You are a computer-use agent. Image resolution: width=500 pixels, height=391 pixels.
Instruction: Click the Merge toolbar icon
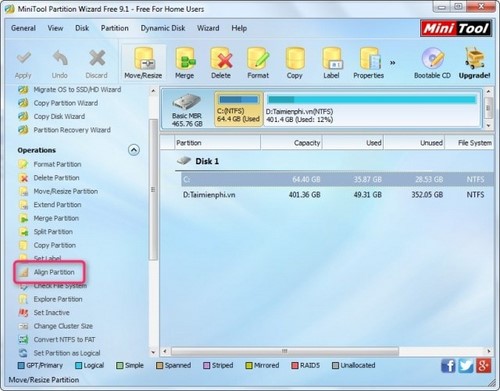pos(185,58)
